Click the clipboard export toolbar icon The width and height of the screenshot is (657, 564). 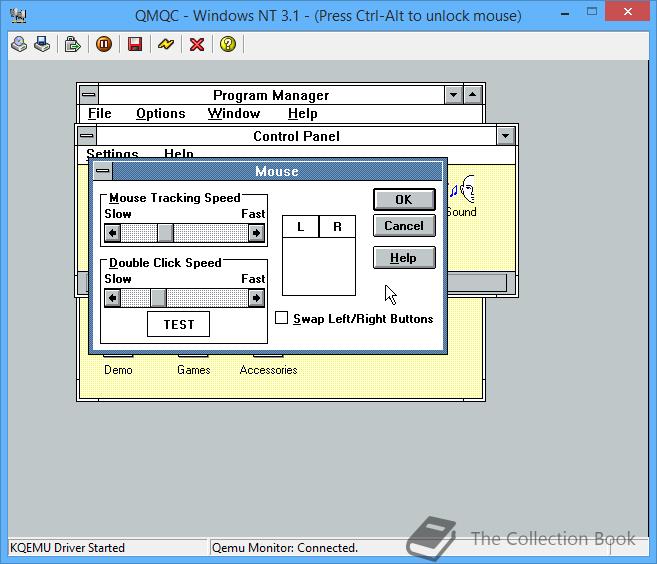coord(72,44)
